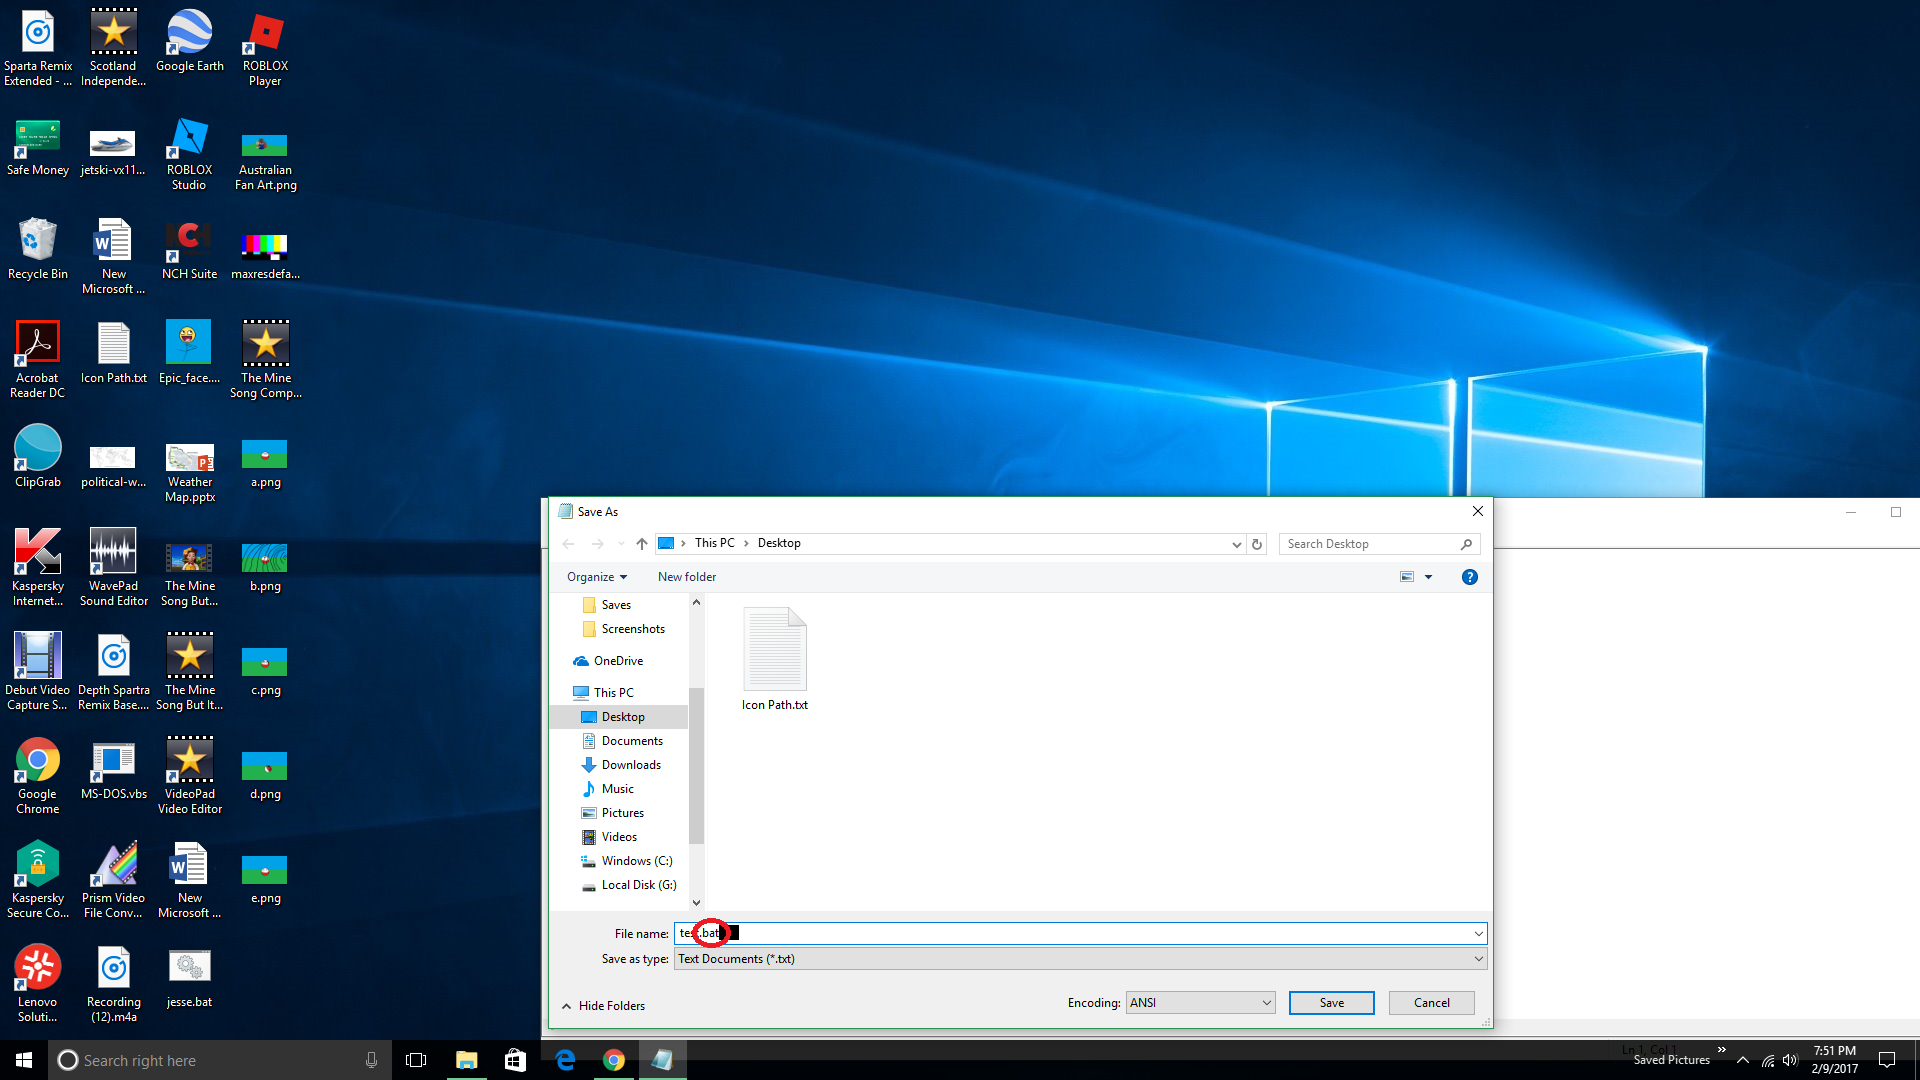Image resolution: width=1920 pixels, height=1080 pixels.
Task: Click navigation pane scroll down arrow
Action: (696, 902)
